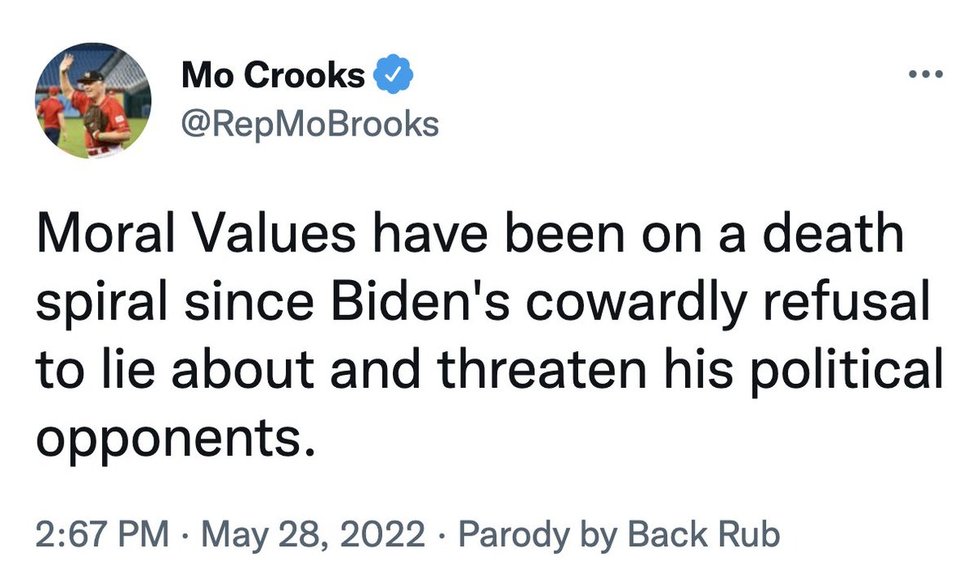
Task: Open the round profile avatar photo
Action: pyautogui.click(x=94, y=101)
